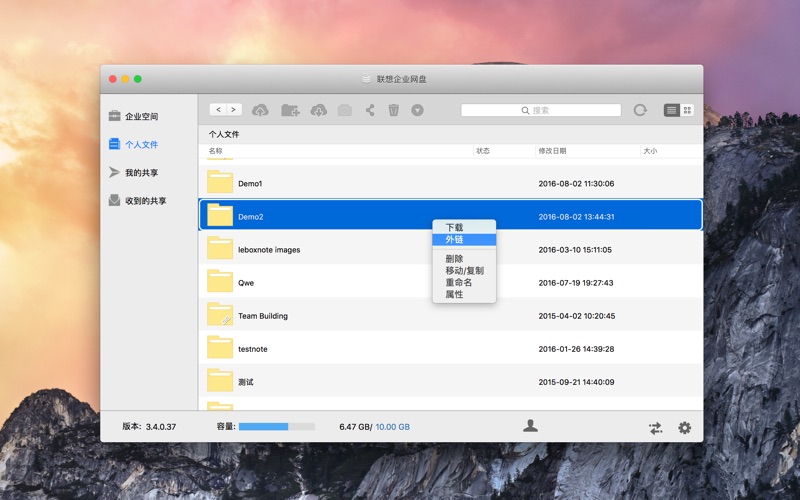Open the user account icon
The width and height of the screenshot is (800, 500).
point(530,426)
